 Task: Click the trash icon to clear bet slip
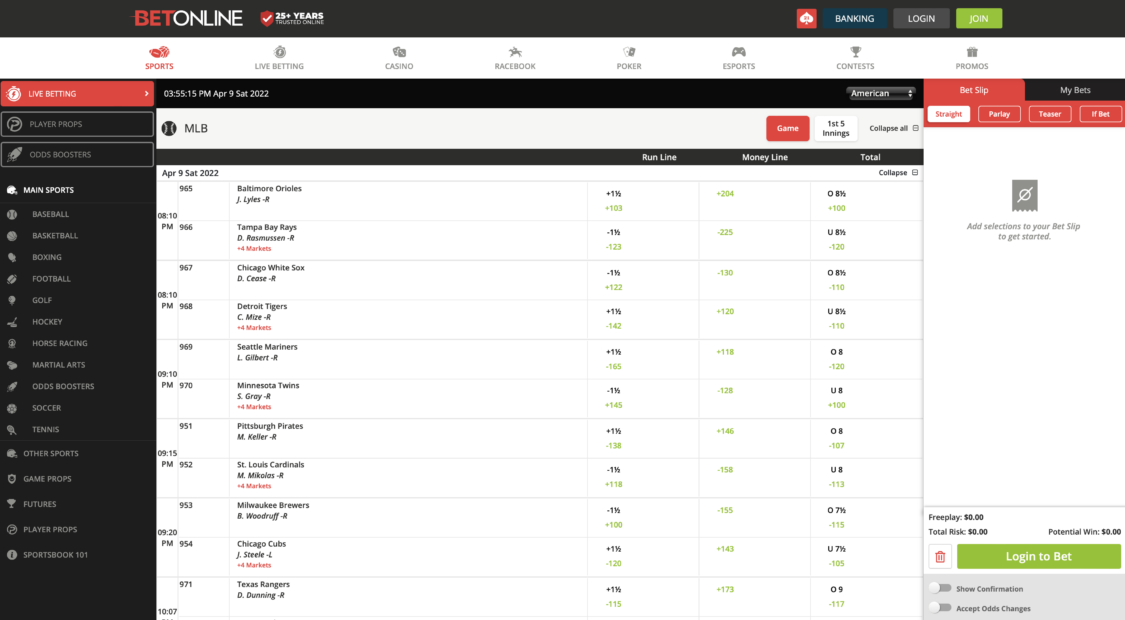tap(940, 557)
